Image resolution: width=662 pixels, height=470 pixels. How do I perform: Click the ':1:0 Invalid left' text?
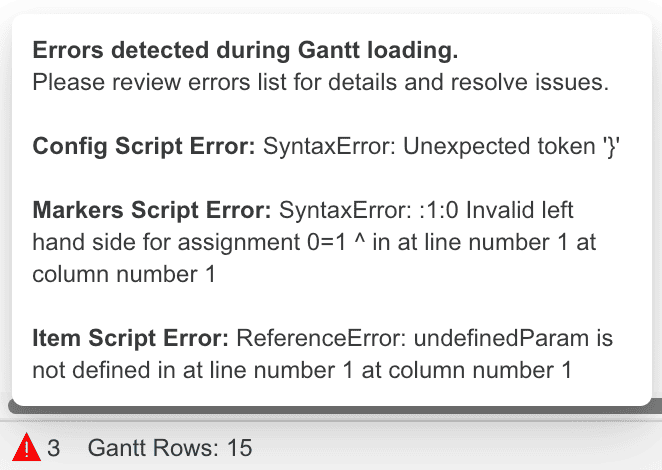pyautogui.click(x=496, y=210)
